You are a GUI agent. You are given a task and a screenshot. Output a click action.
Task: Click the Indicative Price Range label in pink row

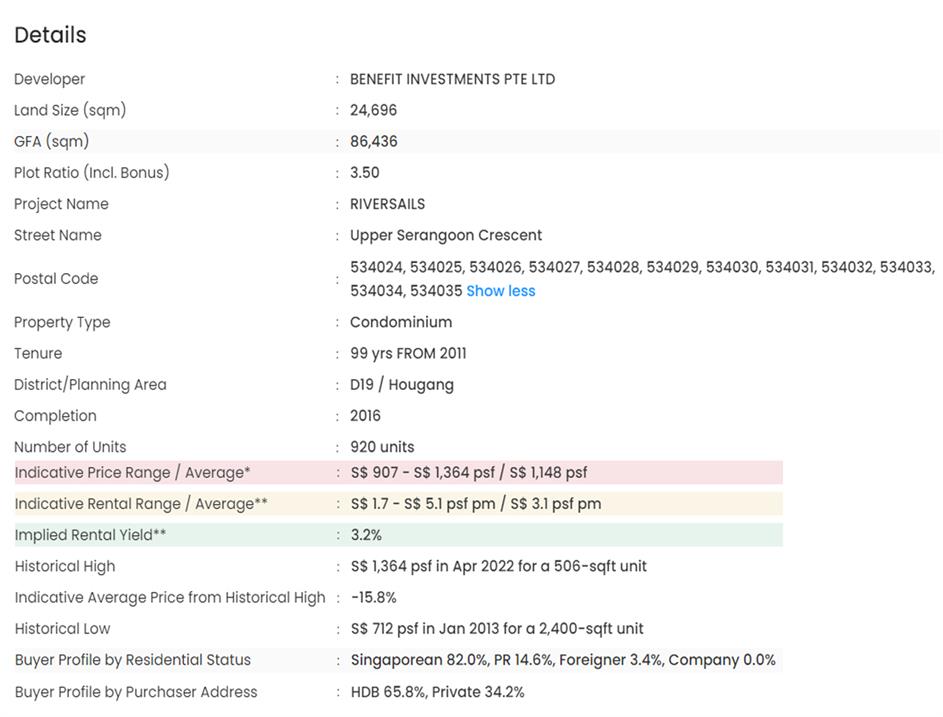click(x=132, y=473)
